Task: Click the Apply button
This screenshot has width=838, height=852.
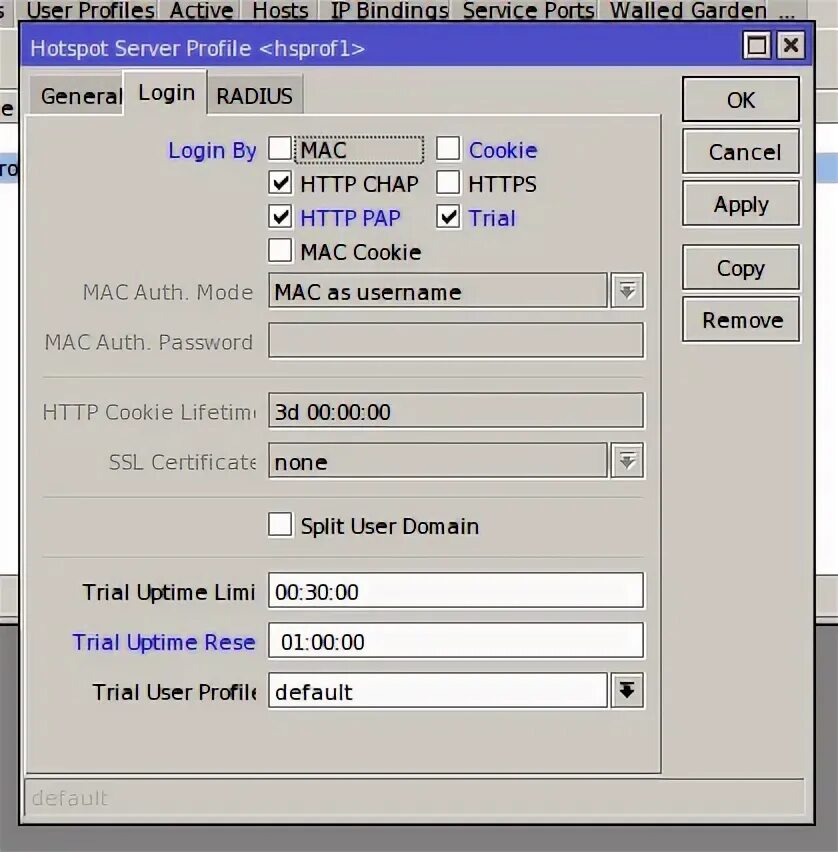Action: point(740,203)
